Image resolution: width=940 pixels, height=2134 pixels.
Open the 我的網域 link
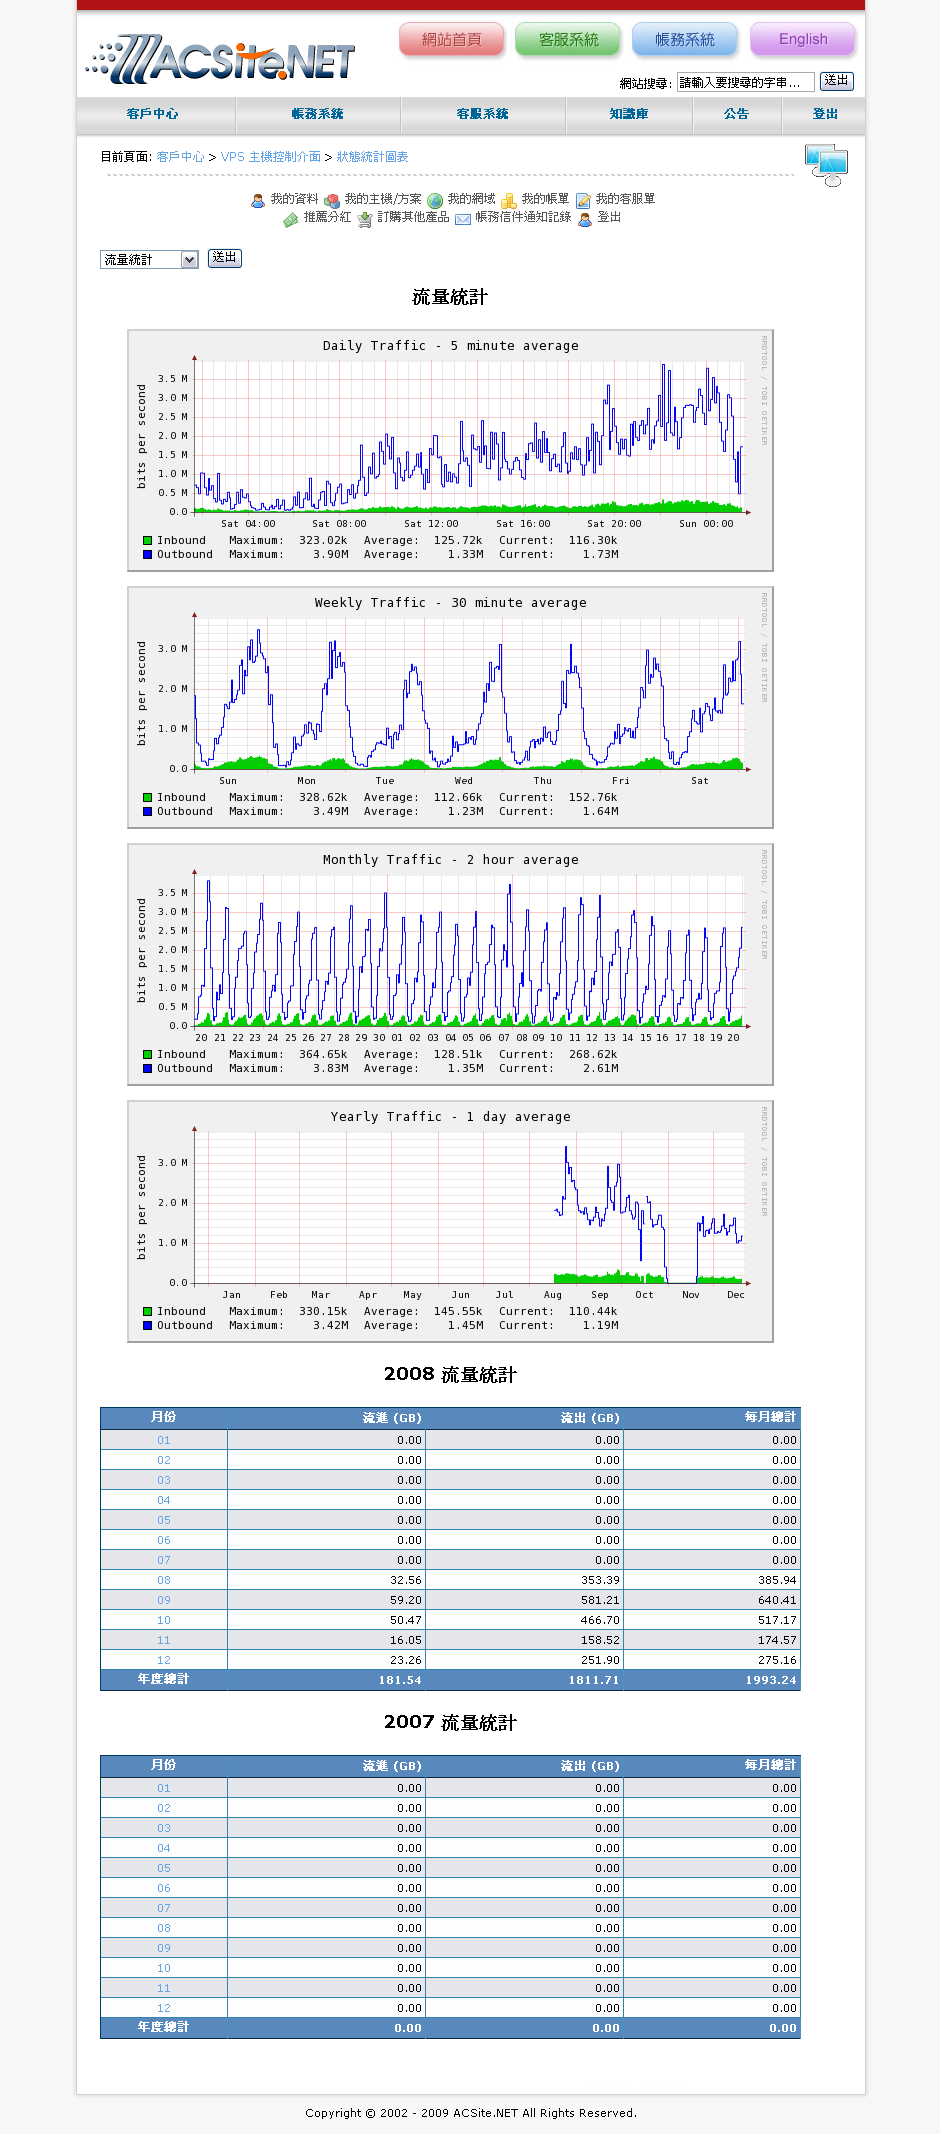coord(471,199)
